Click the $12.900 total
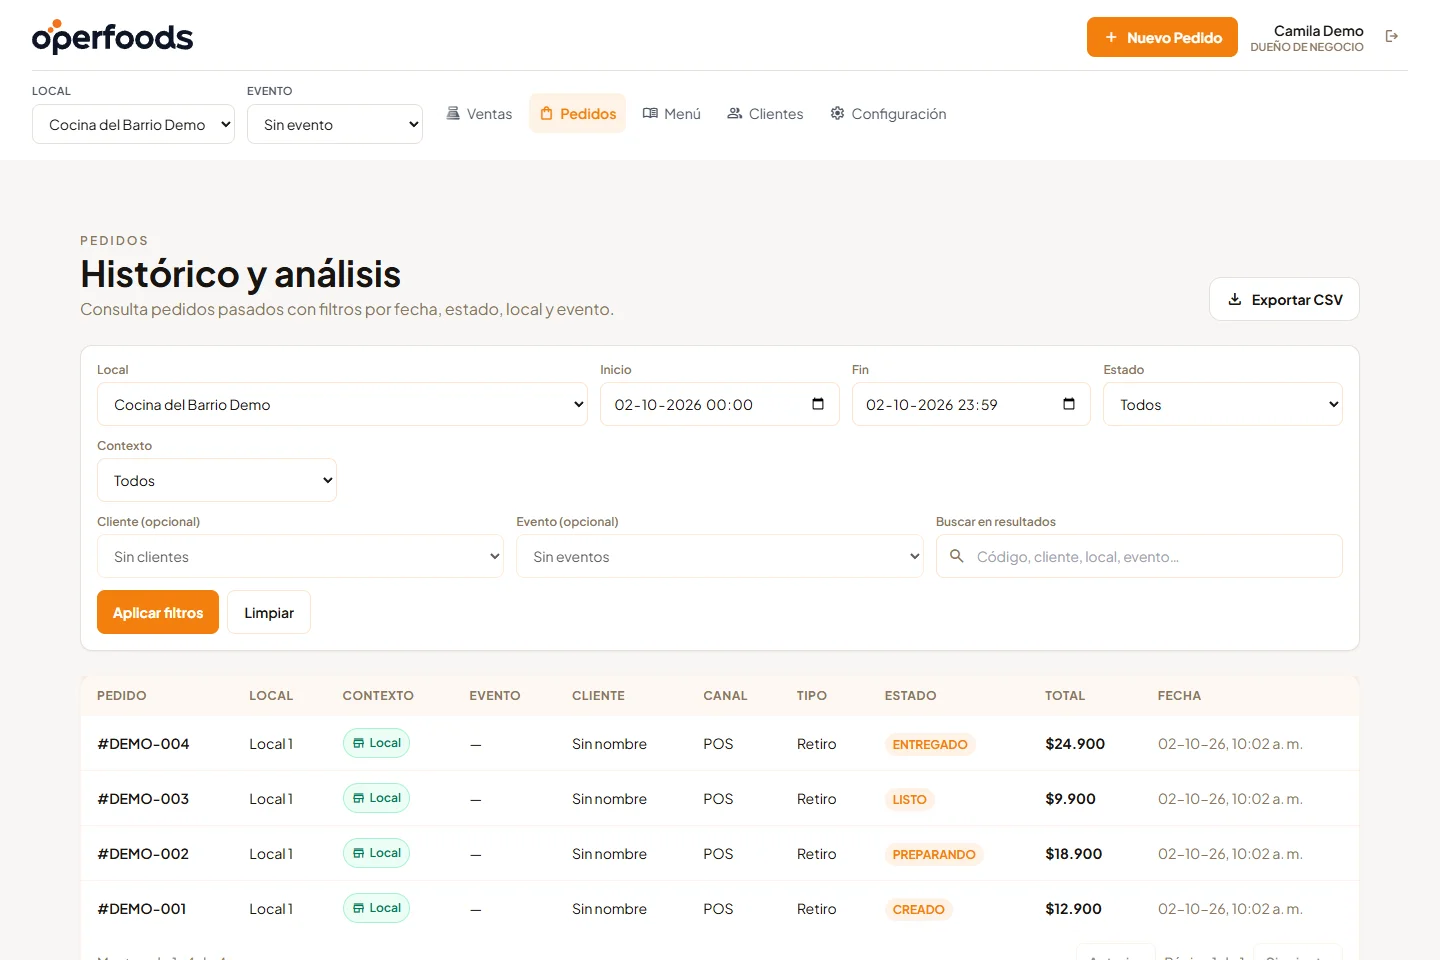Image resolution: width=1440 pixels, height=960 pixels. point(1073,909)
